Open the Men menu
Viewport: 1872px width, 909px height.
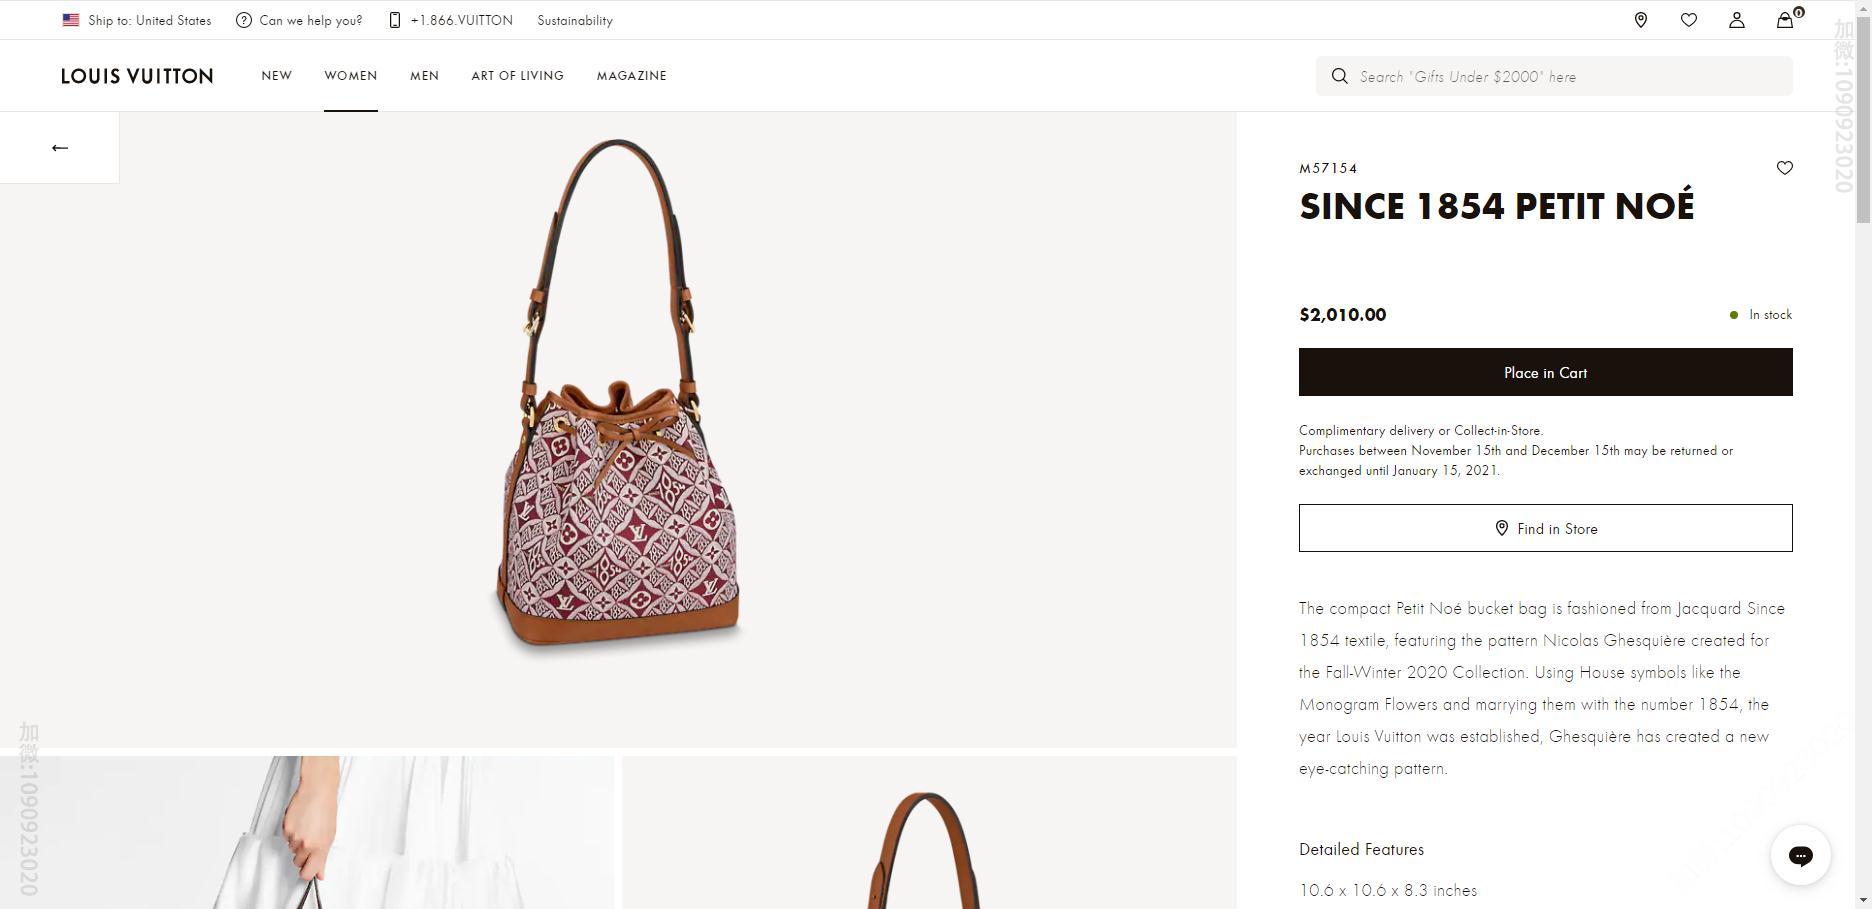pos(424,76)
